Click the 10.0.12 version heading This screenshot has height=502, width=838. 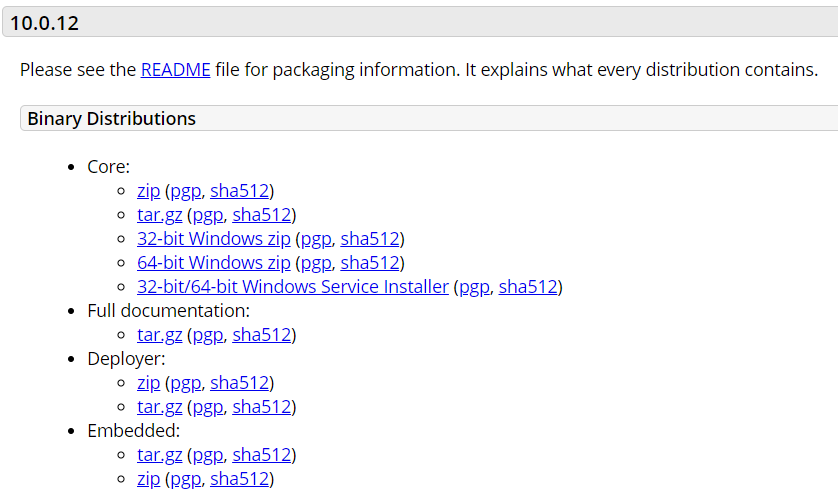[44, 23]
